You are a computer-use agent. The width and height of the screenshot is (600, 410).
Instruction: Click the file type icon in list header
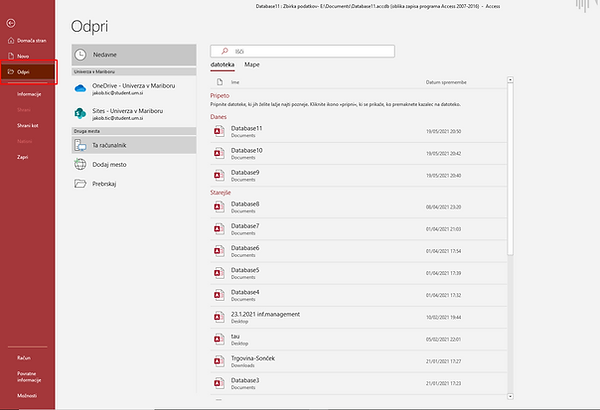click(220, 82)
